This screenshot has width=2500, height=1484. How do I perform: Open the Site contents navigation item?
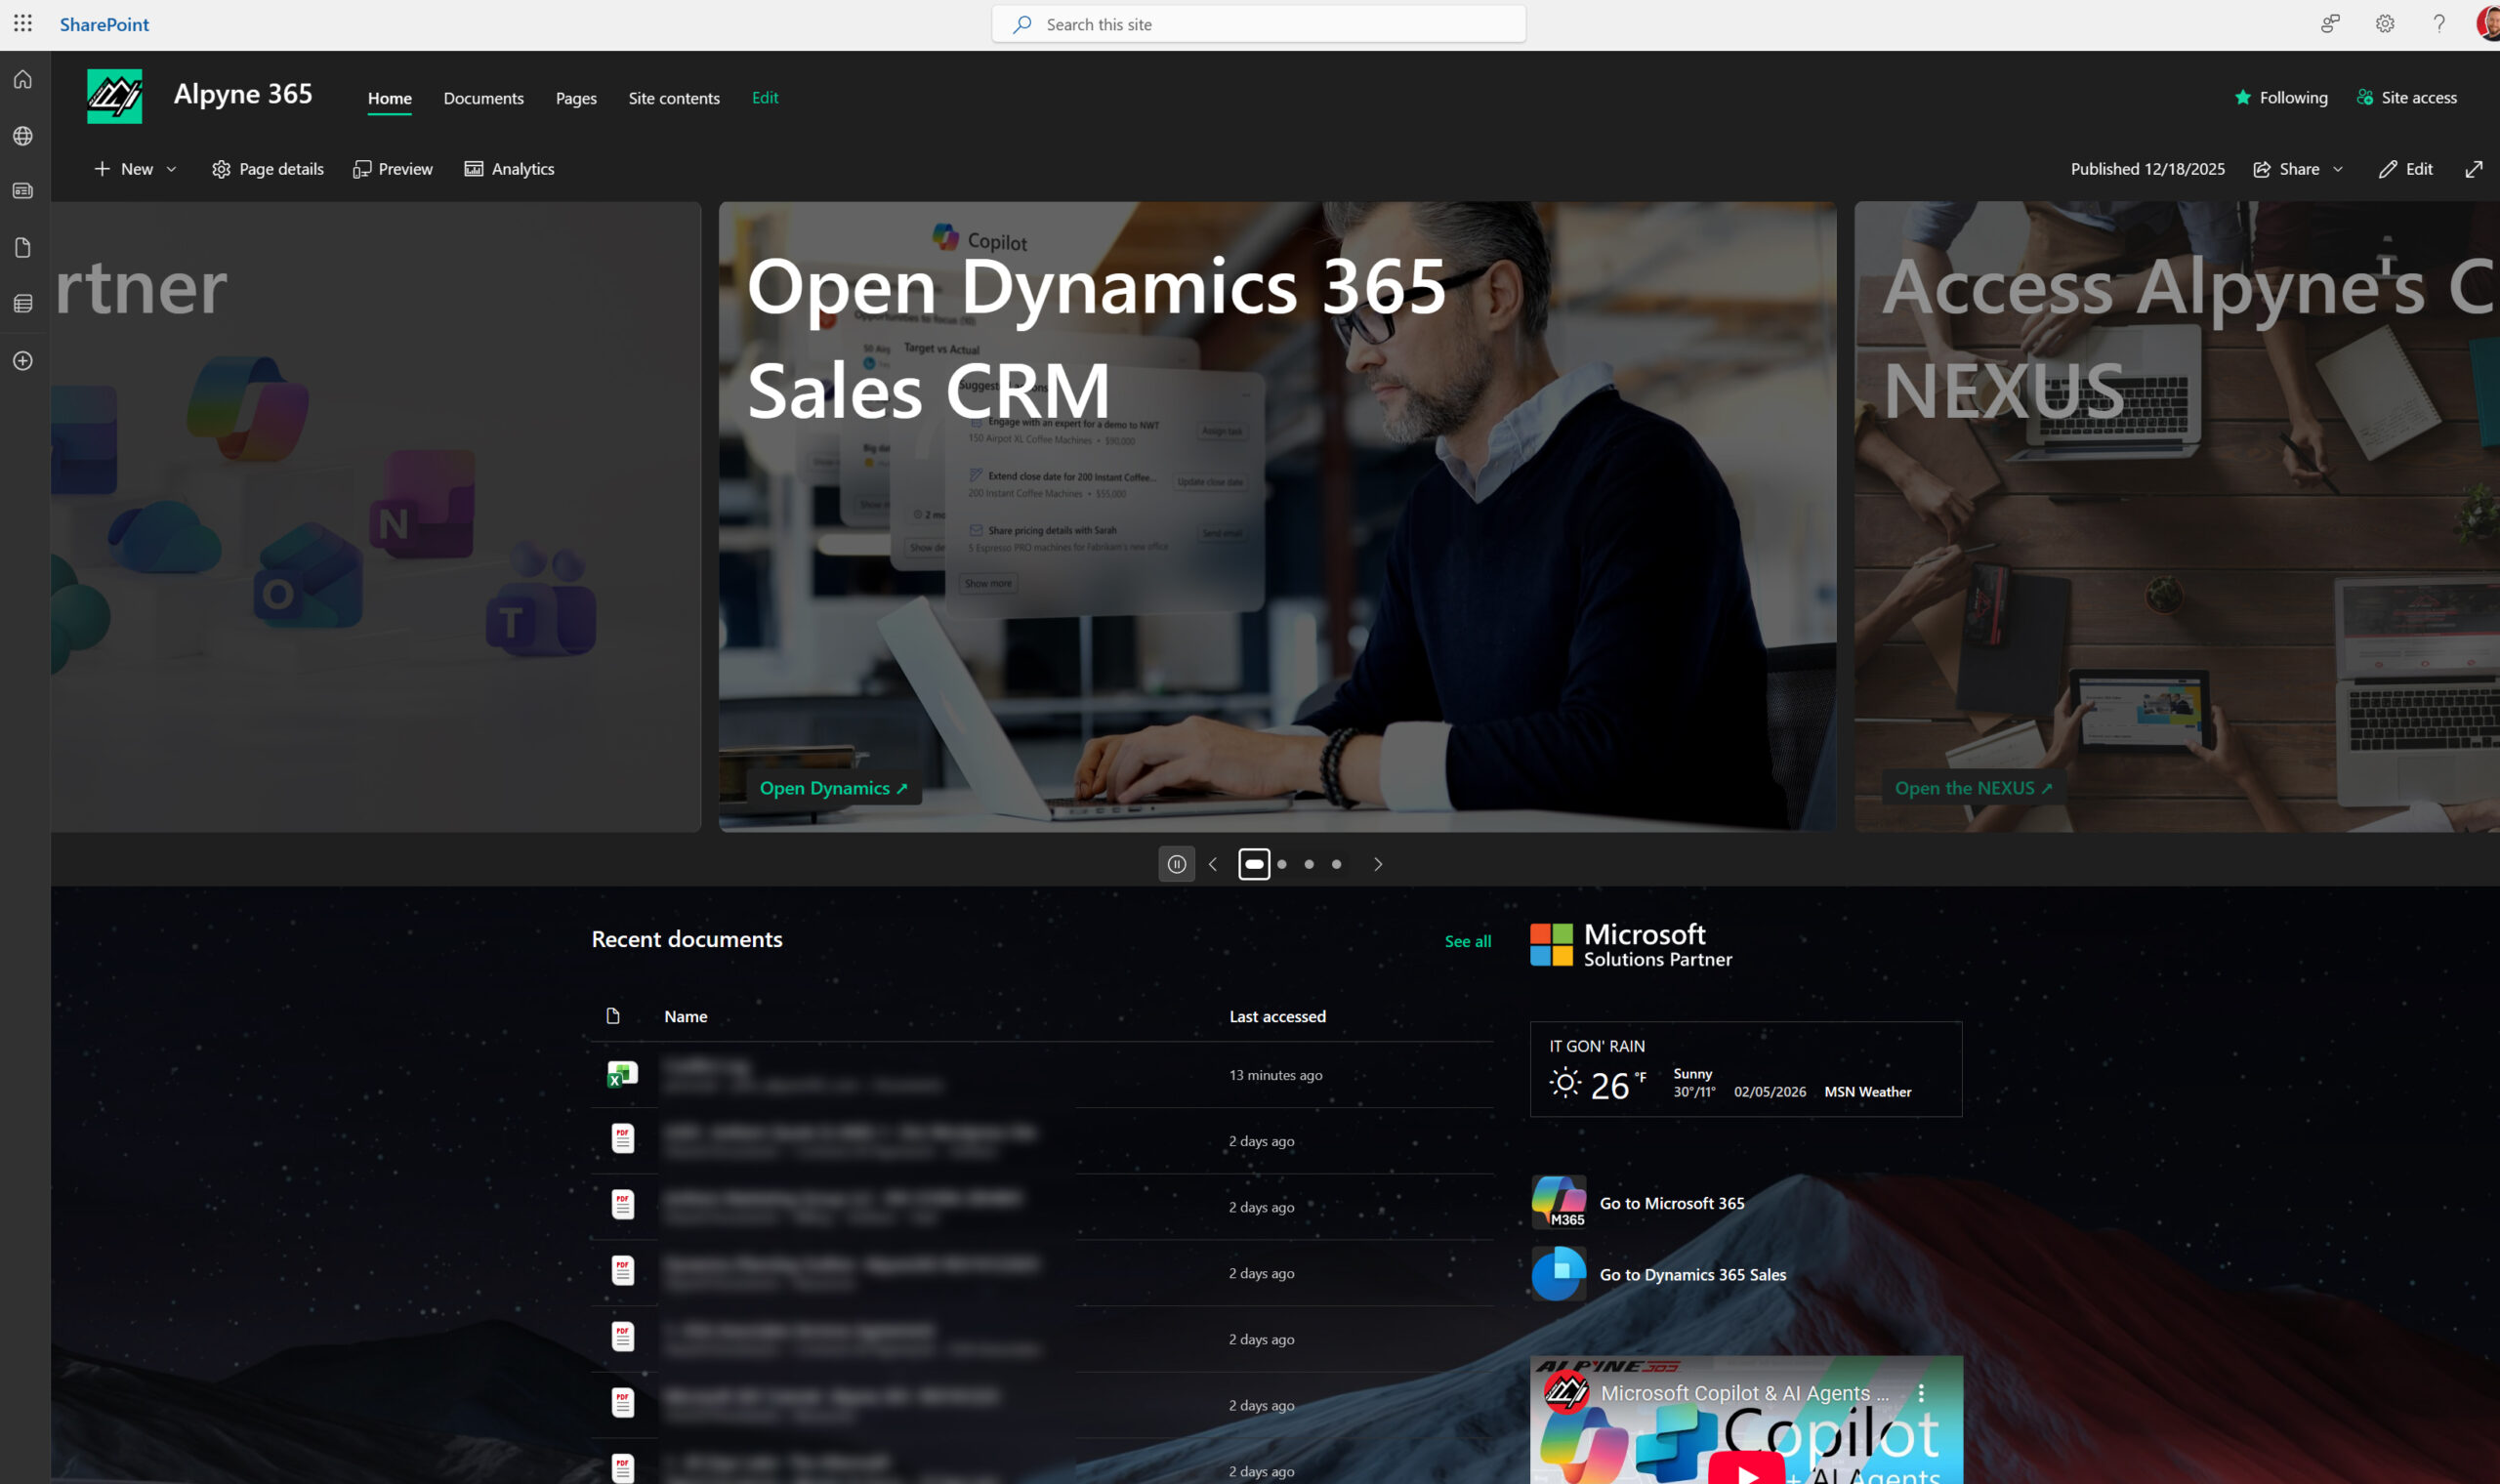pos(674,98)
